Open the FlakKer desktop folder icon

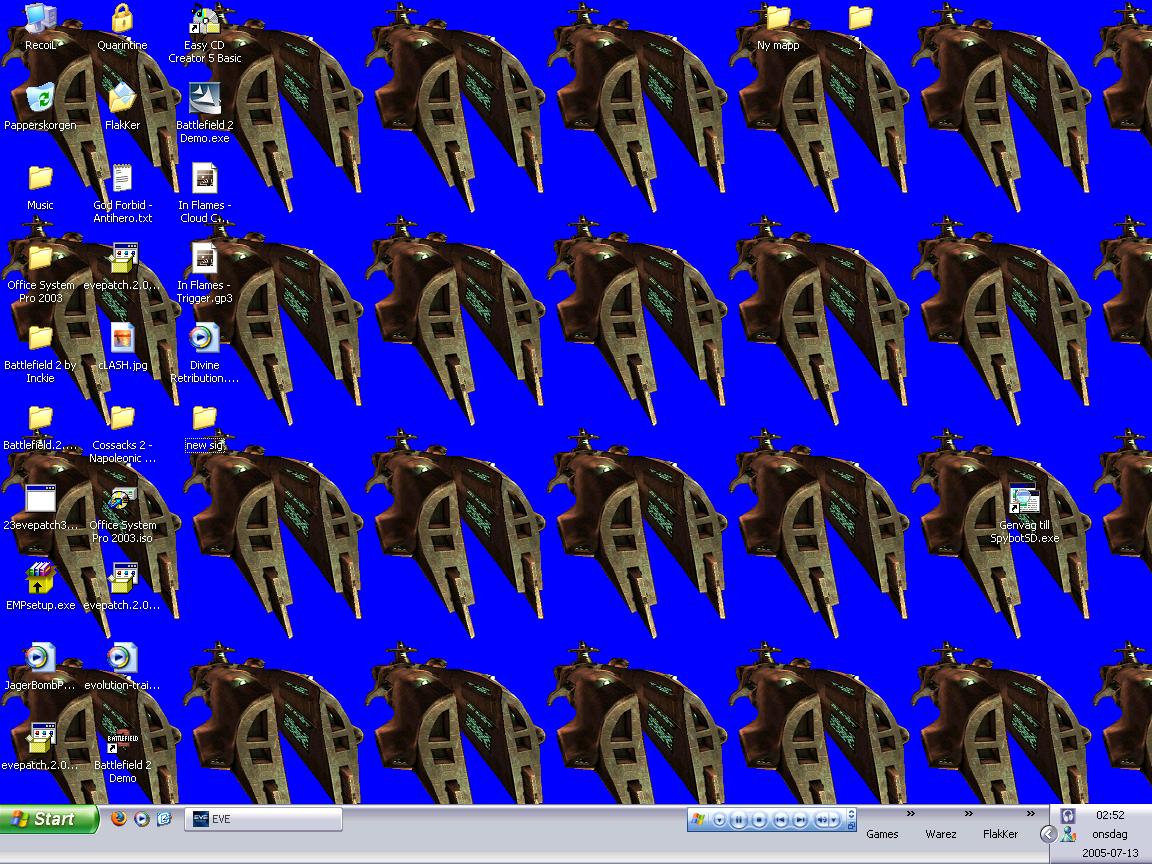[x=122, y=99]
